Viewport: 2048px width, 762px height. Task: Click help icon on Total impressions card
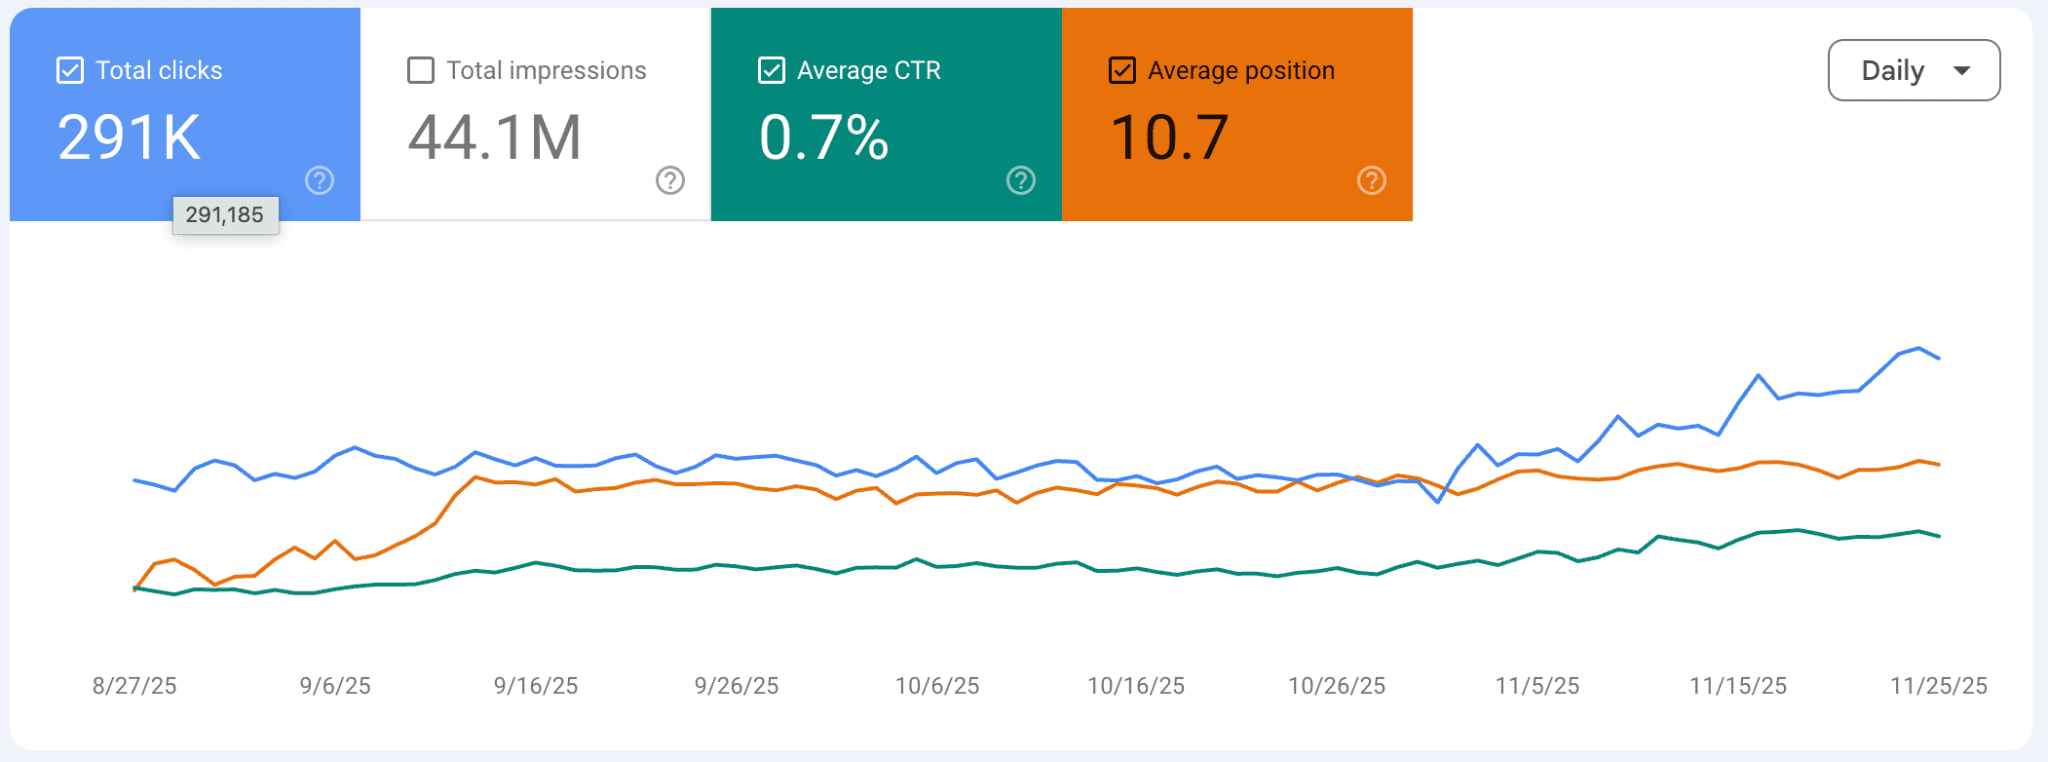670,181
